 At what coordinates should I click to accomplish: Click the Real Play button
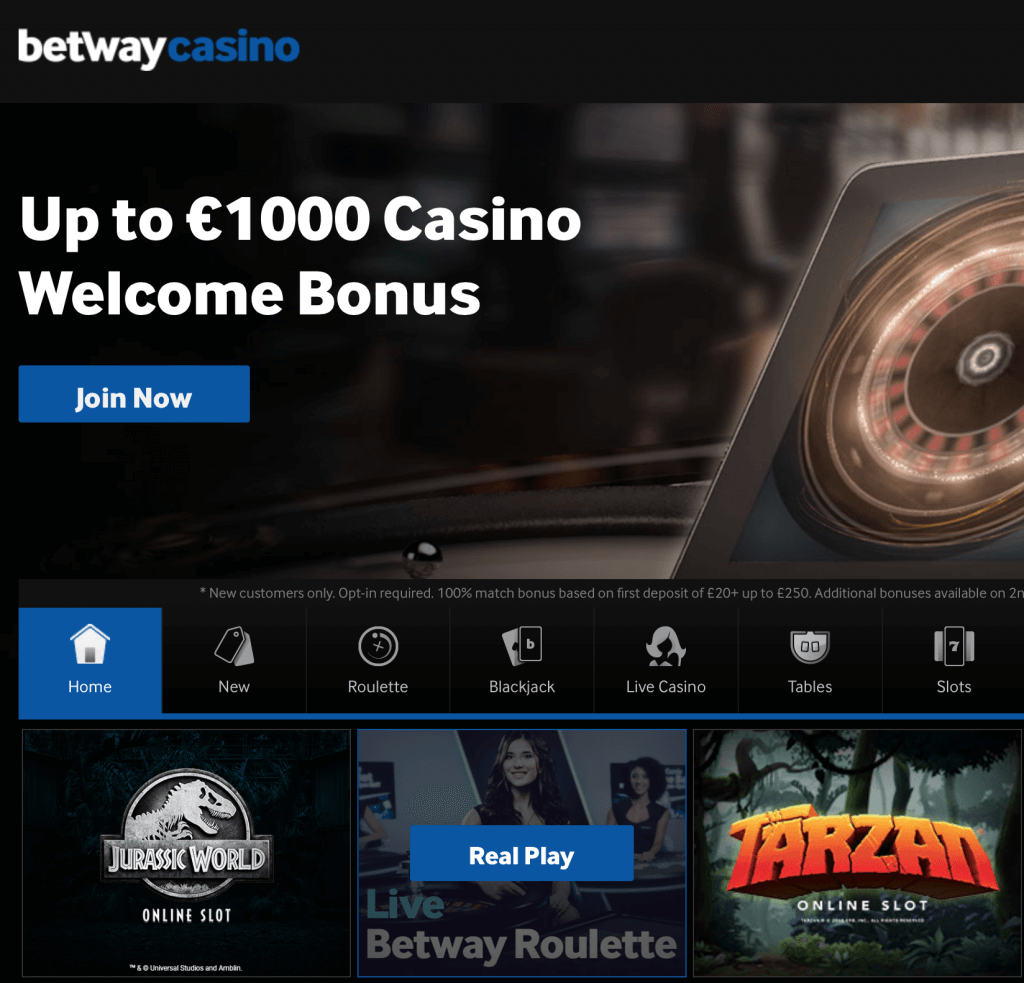tap(522, 853)
